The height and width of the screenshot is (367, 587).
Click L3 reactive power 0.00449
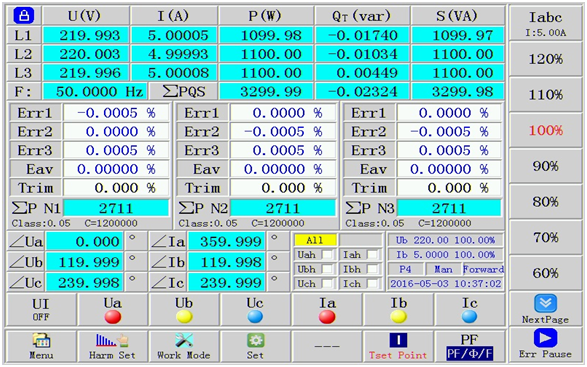[363, 73]
